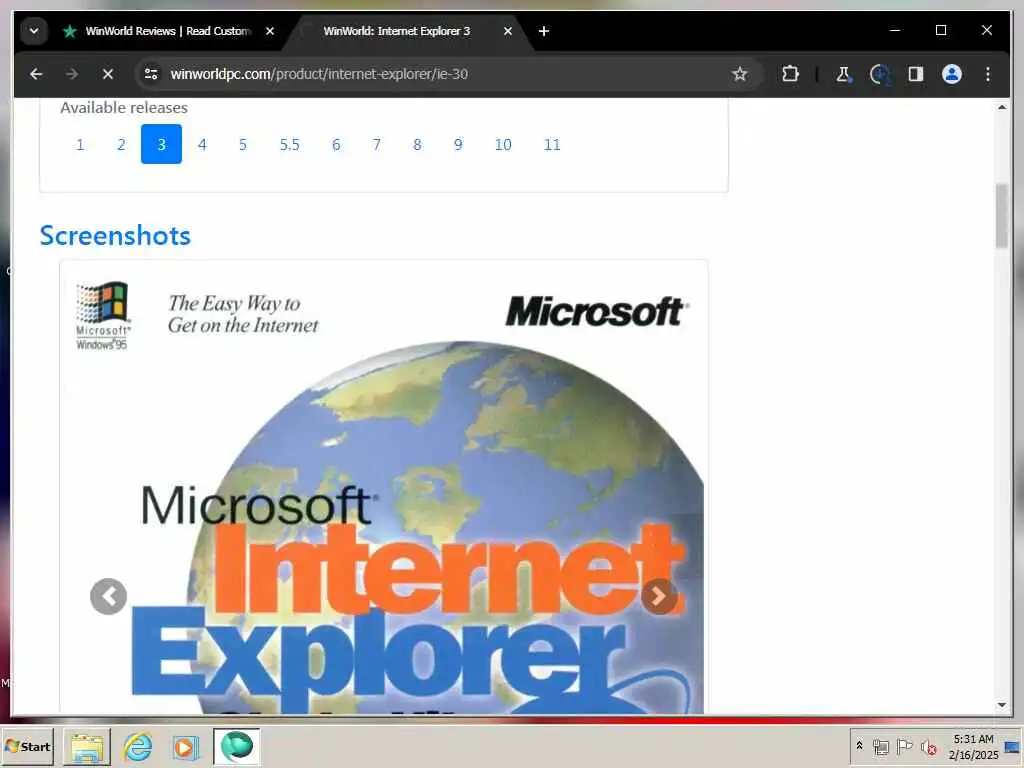The width and height of the screenshot is (1024, 768).
Task: Select release 1
Action: click(x=80, y=144)
